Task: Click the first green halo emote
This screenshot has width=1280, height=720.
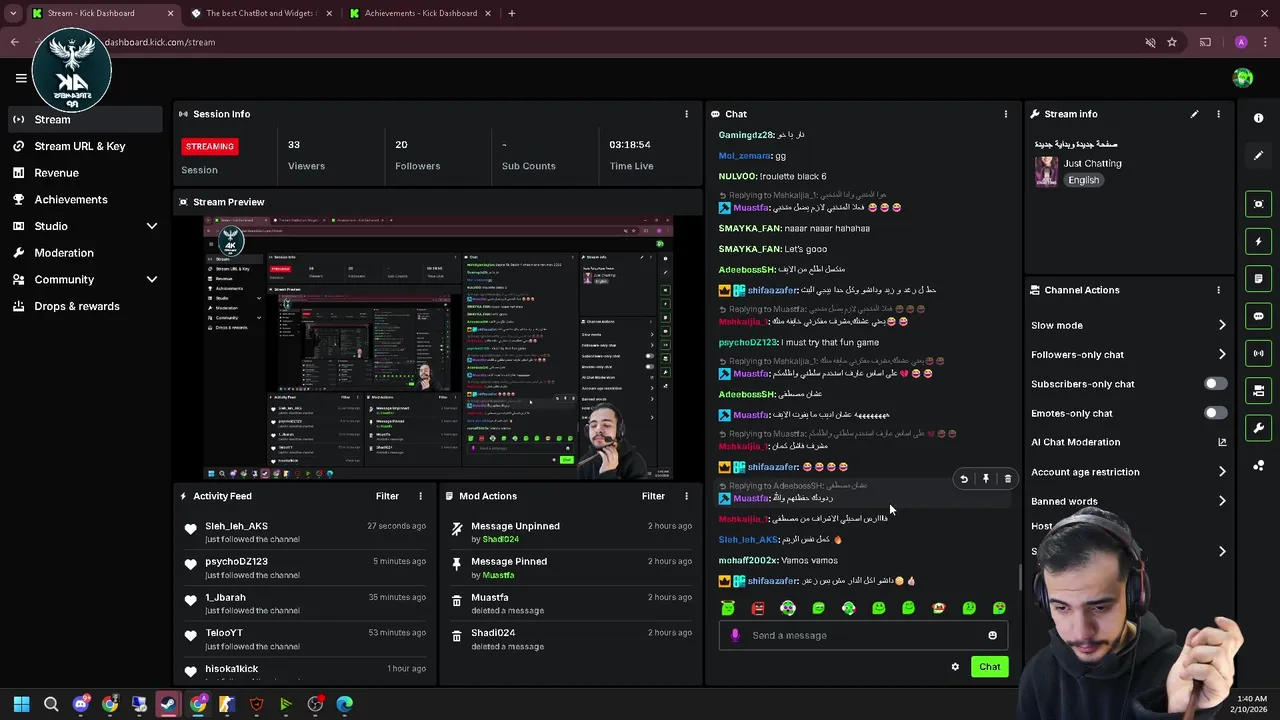Action: [x=728, y=608]
